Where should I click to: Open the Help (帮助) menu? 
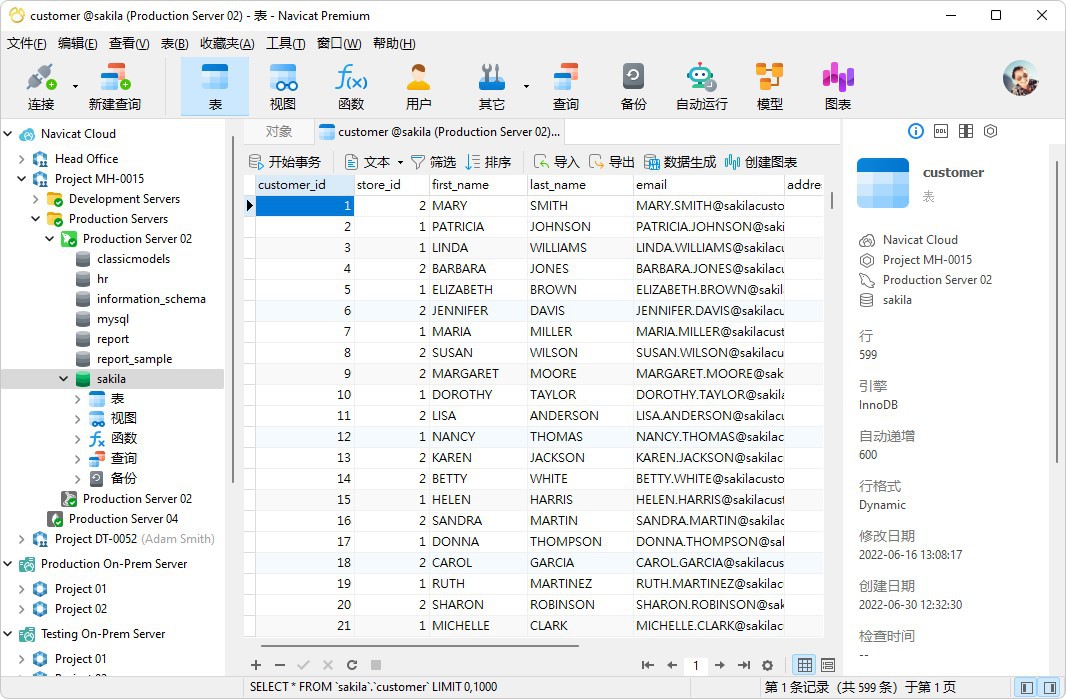[394, 44]
